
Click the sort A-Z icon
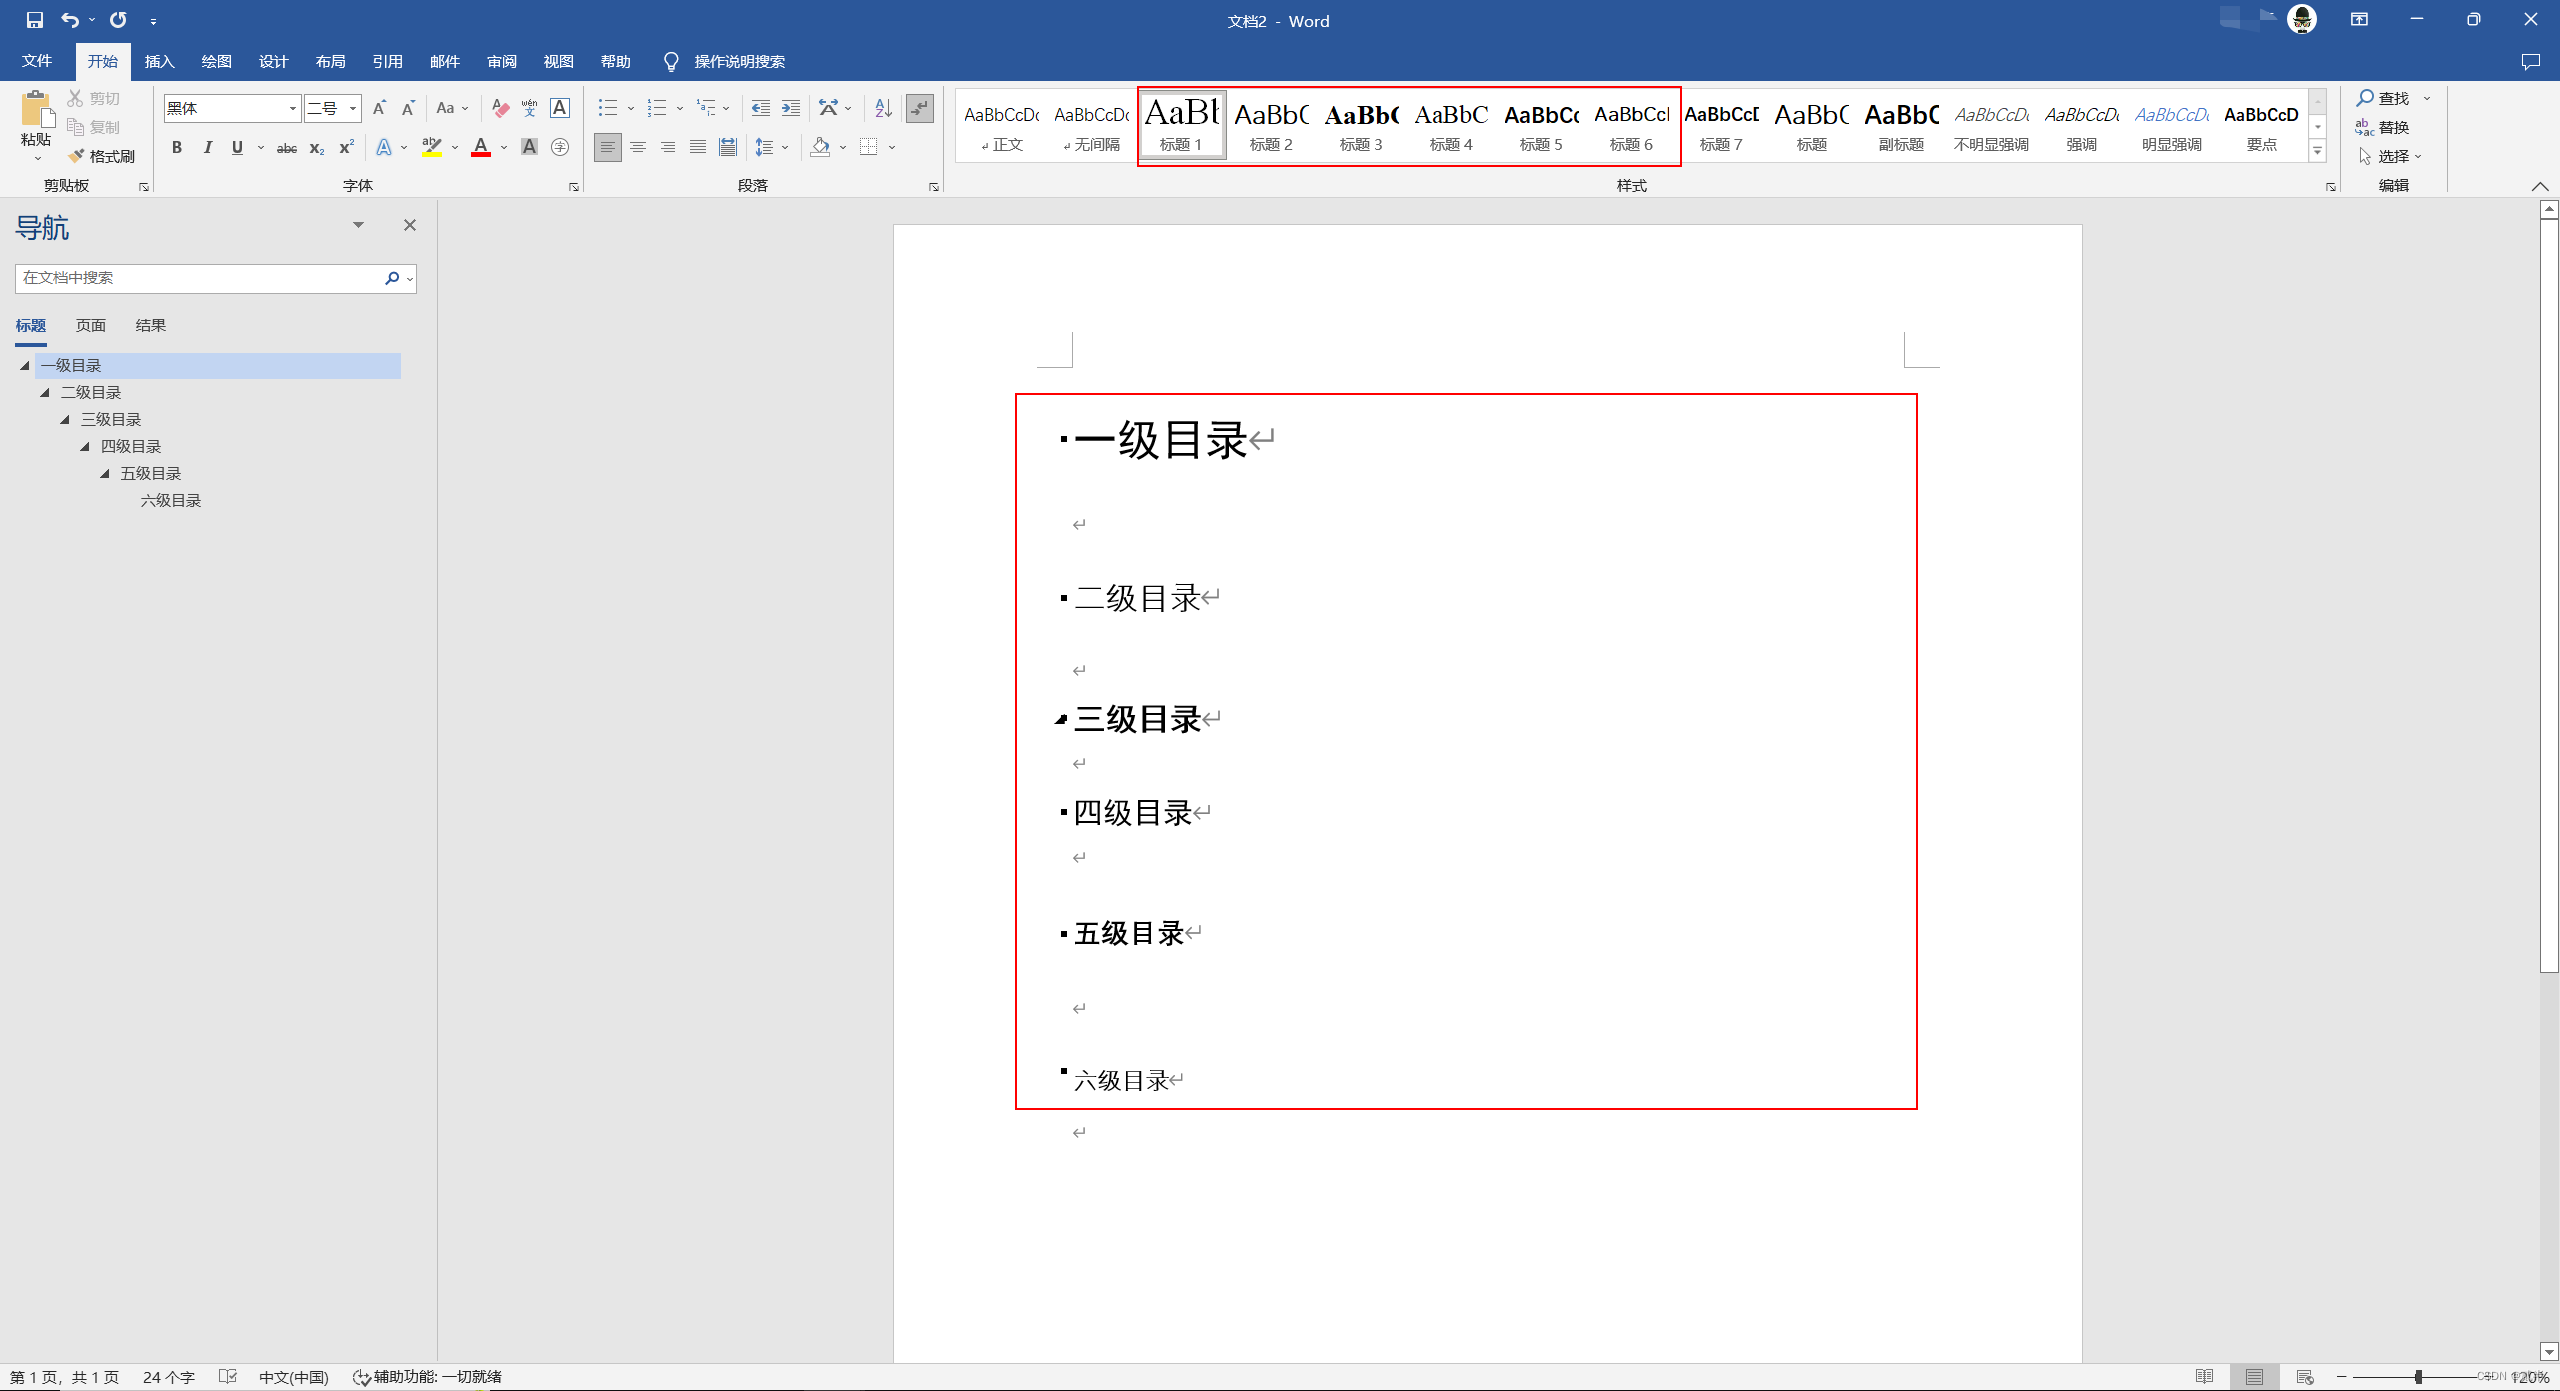(883, 108)
